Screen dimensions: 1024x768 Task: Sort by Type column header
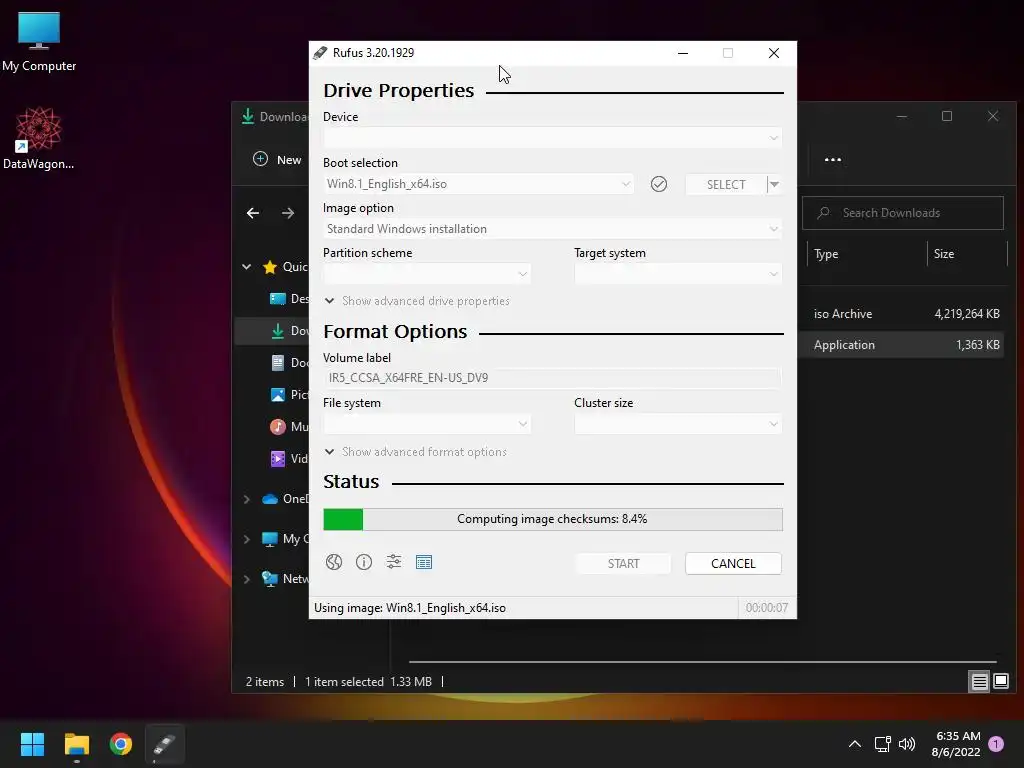826,254
